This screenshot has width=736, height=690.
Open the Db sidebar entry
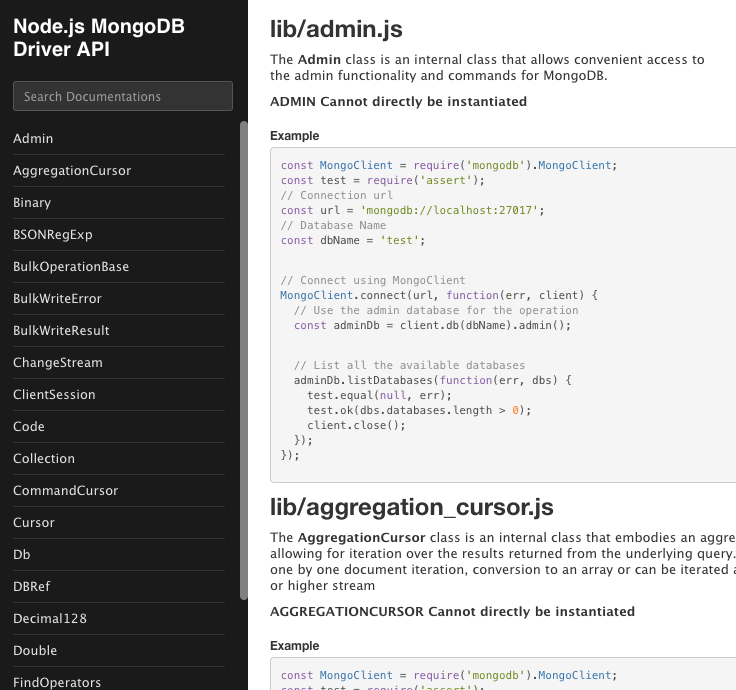click(22, 555)
